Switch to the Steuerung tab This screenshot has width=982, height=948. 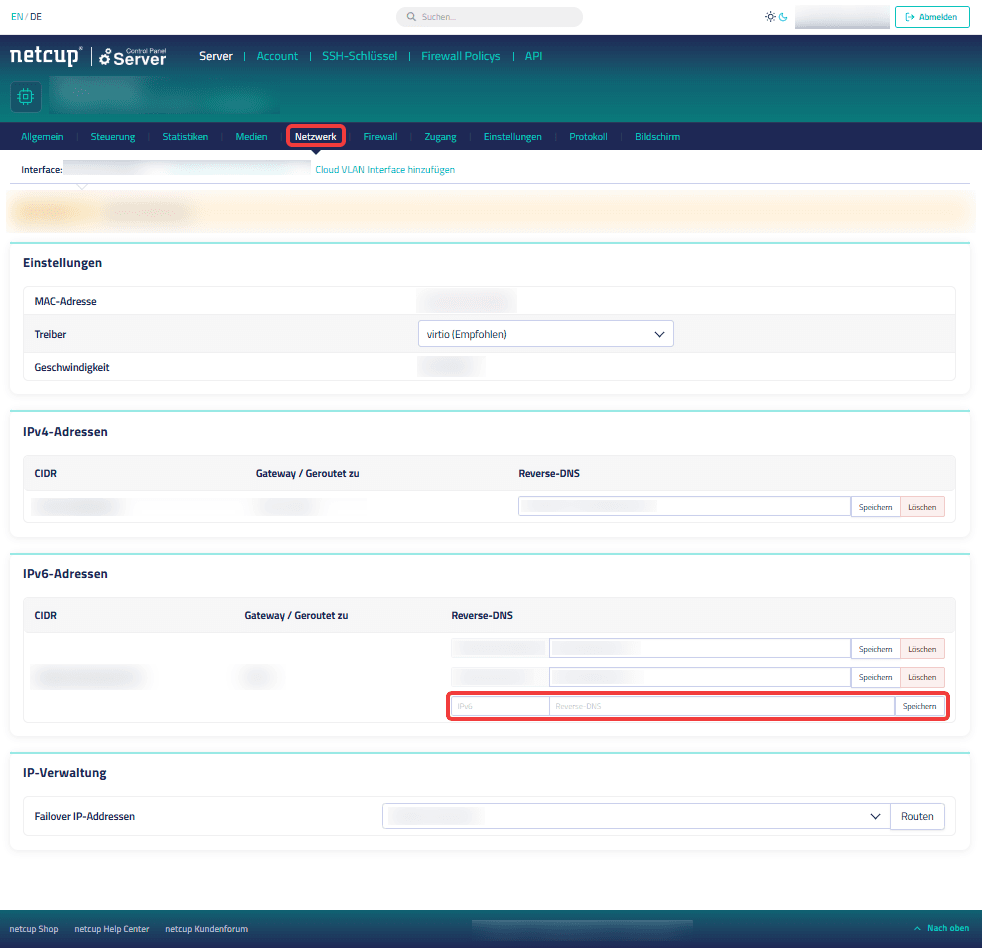[113, 137]
